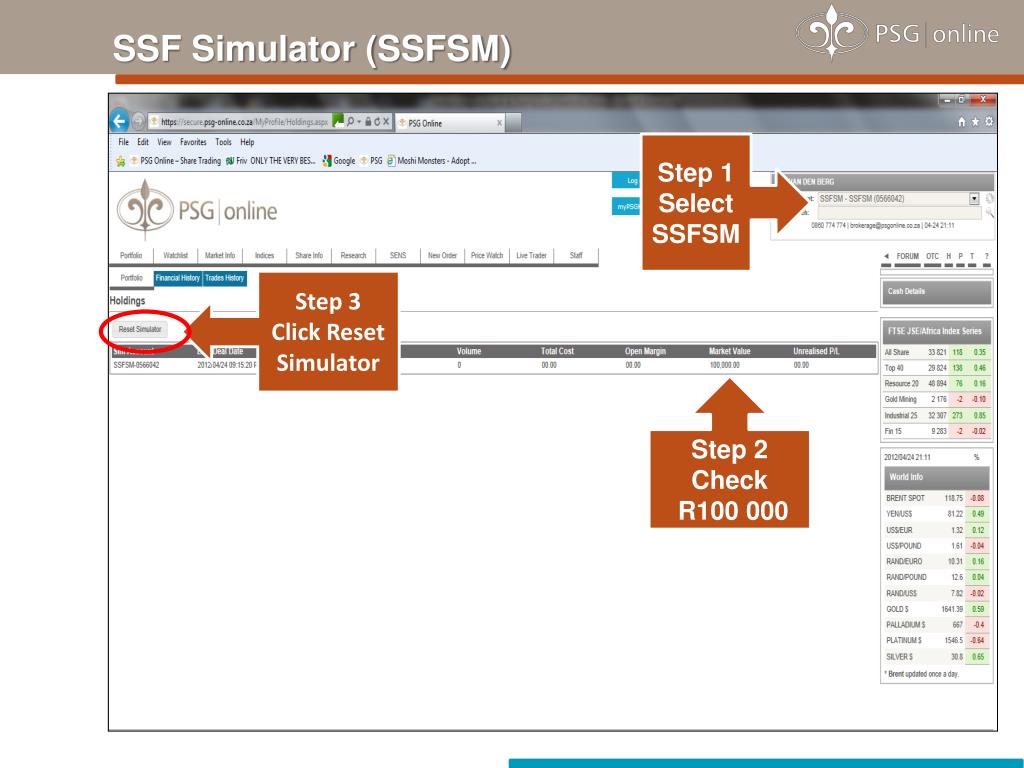This screenshot has height=768, width=1024.
Task: Click the FTSE JSE/Africa Index Series header
Action: (936, 331)
